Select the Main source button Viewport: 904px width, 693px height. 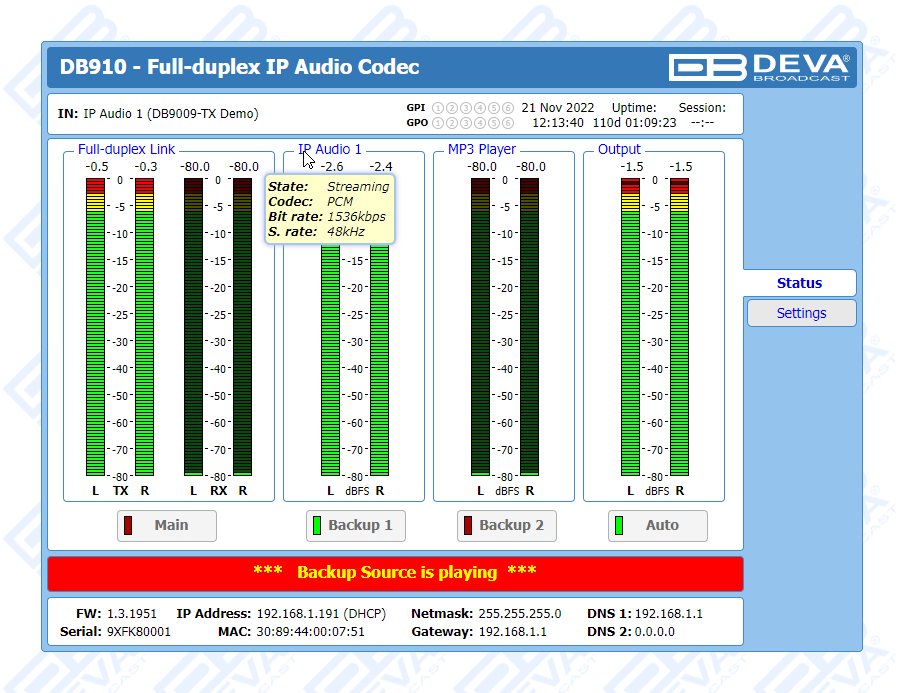(167, 526)
